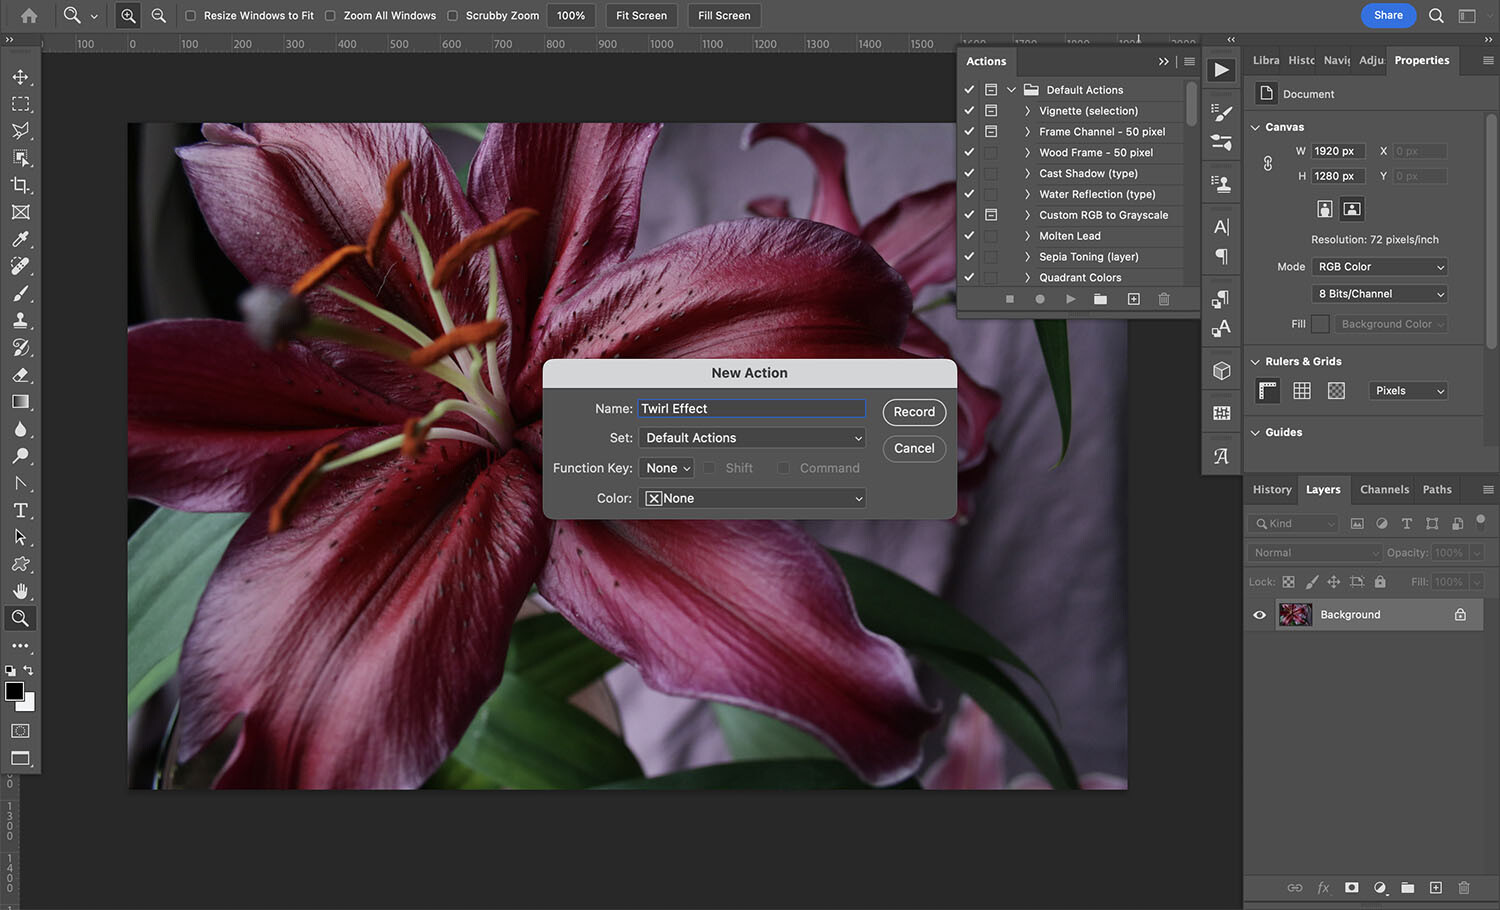The height and width of the screenshot is (910, 1500).
Task: Cancel the New Action dialog
Action: tap(913, 448)
